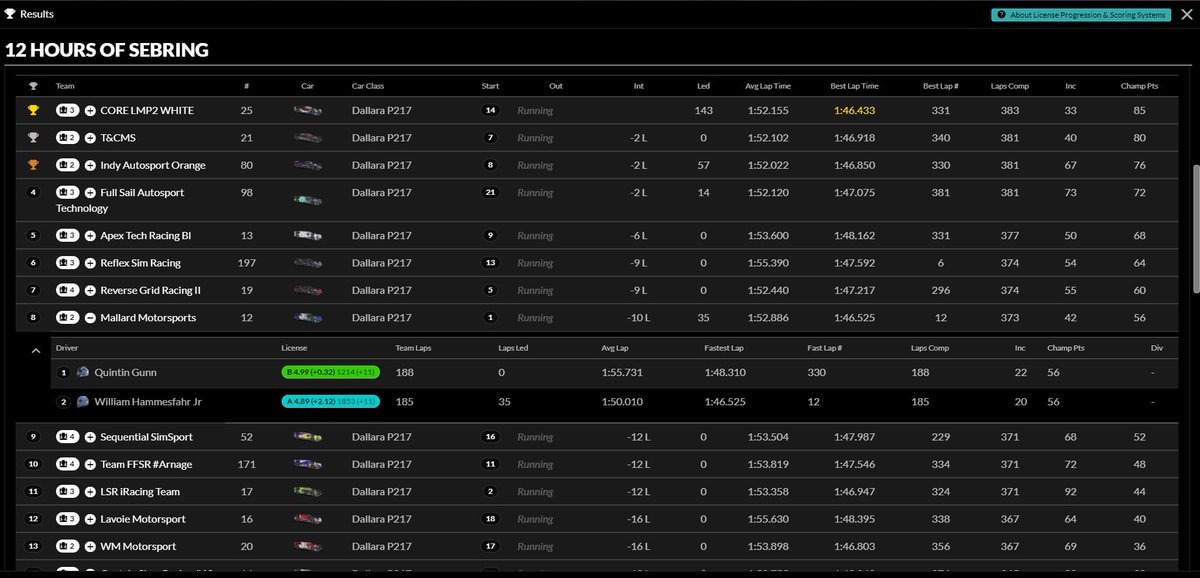Click the trophy icon in Results title

10,14
